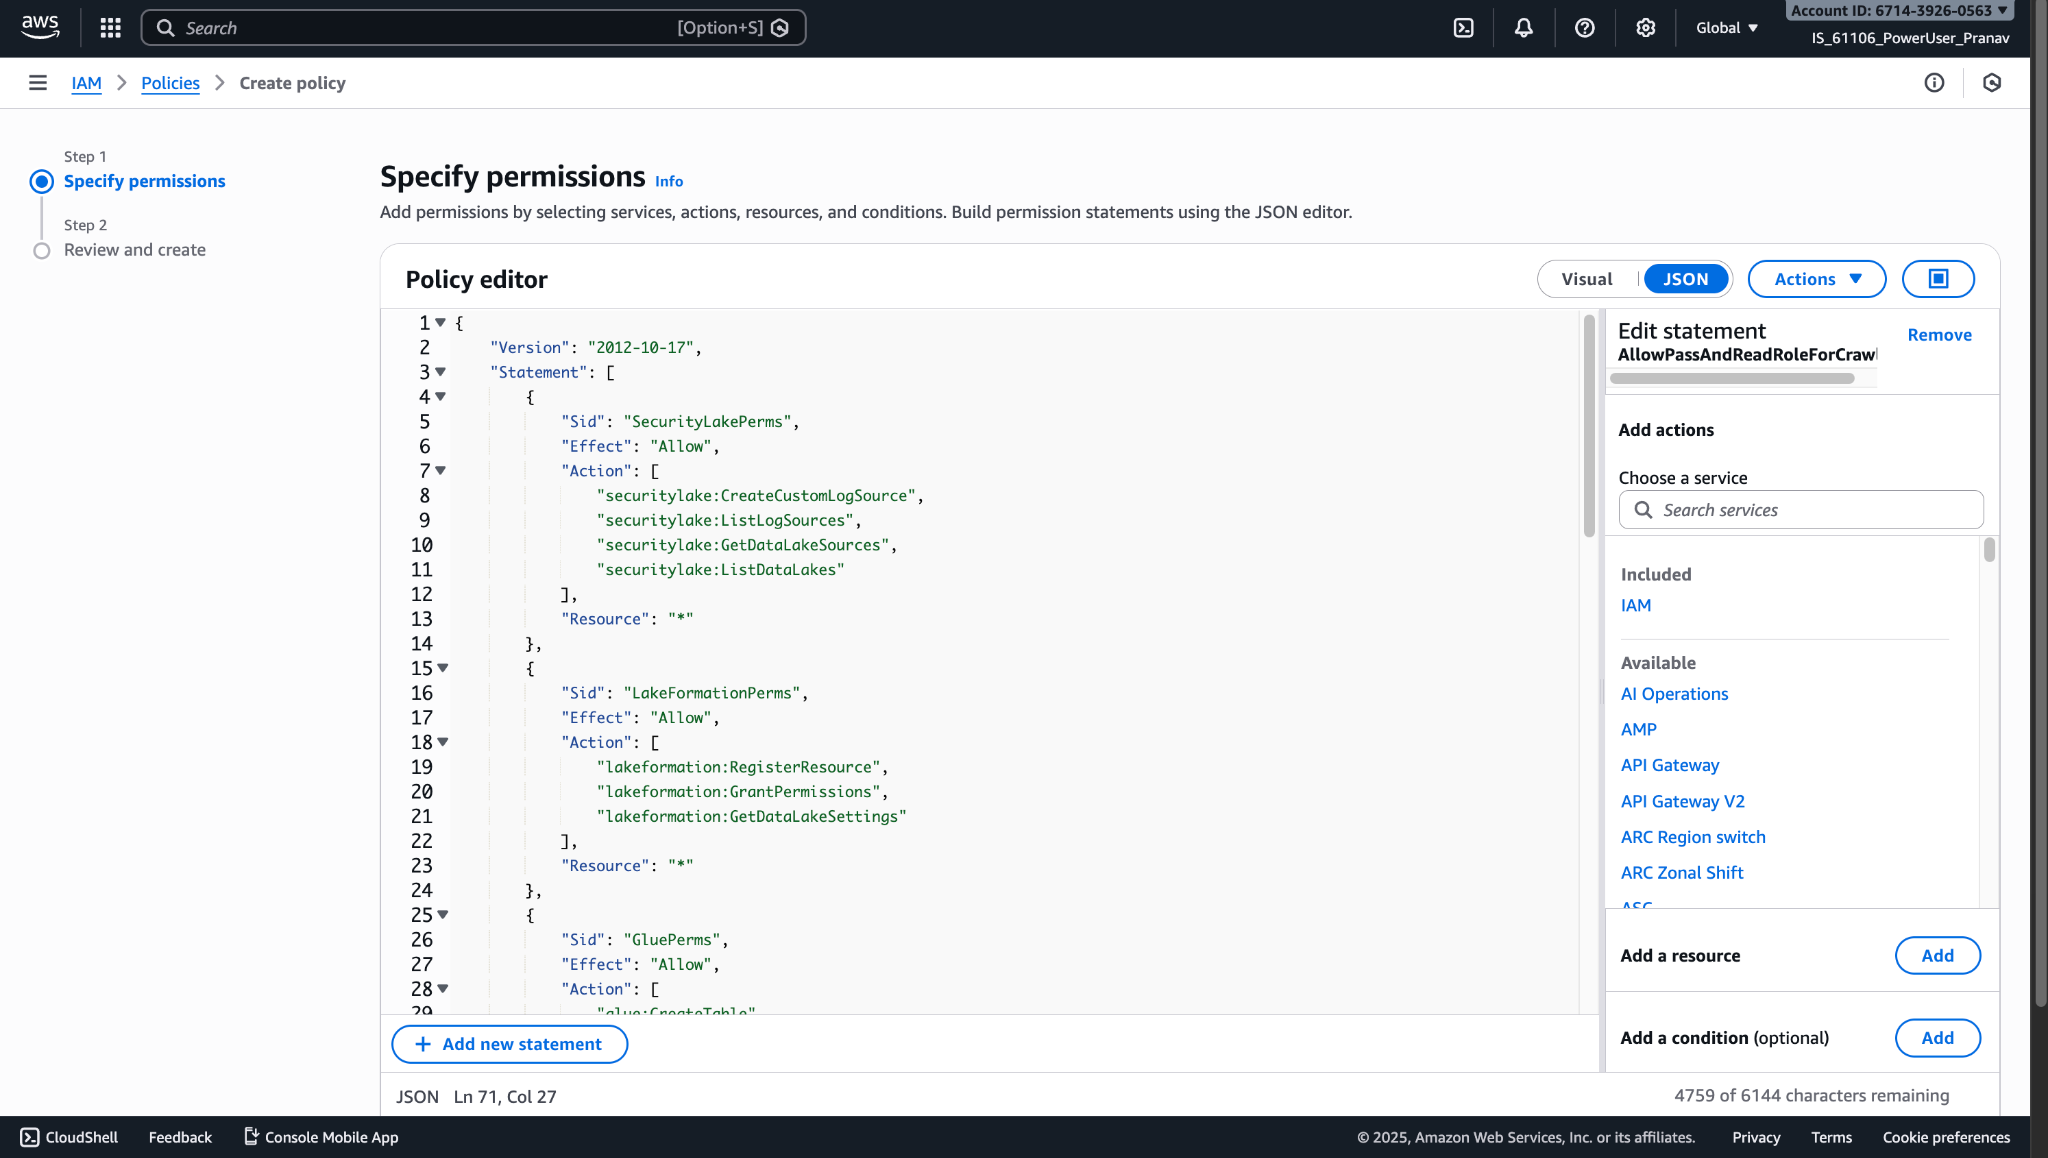Click the search magnifier in Search services

[x=1643, y=510]
